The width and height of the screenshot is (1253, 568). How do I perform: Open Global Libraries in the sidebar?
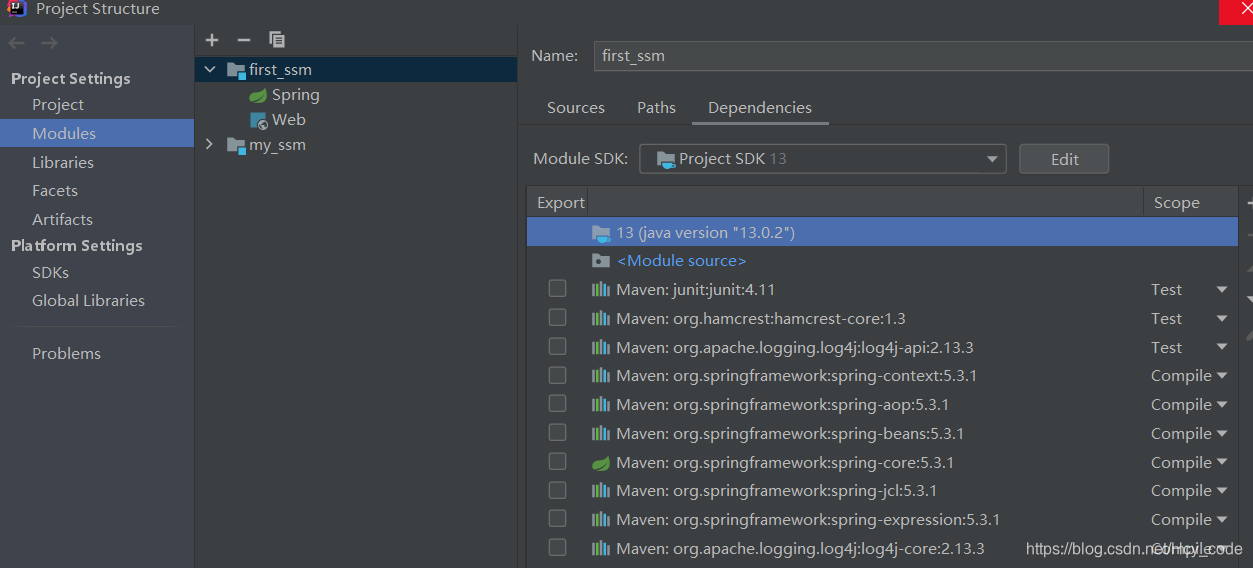88,301
